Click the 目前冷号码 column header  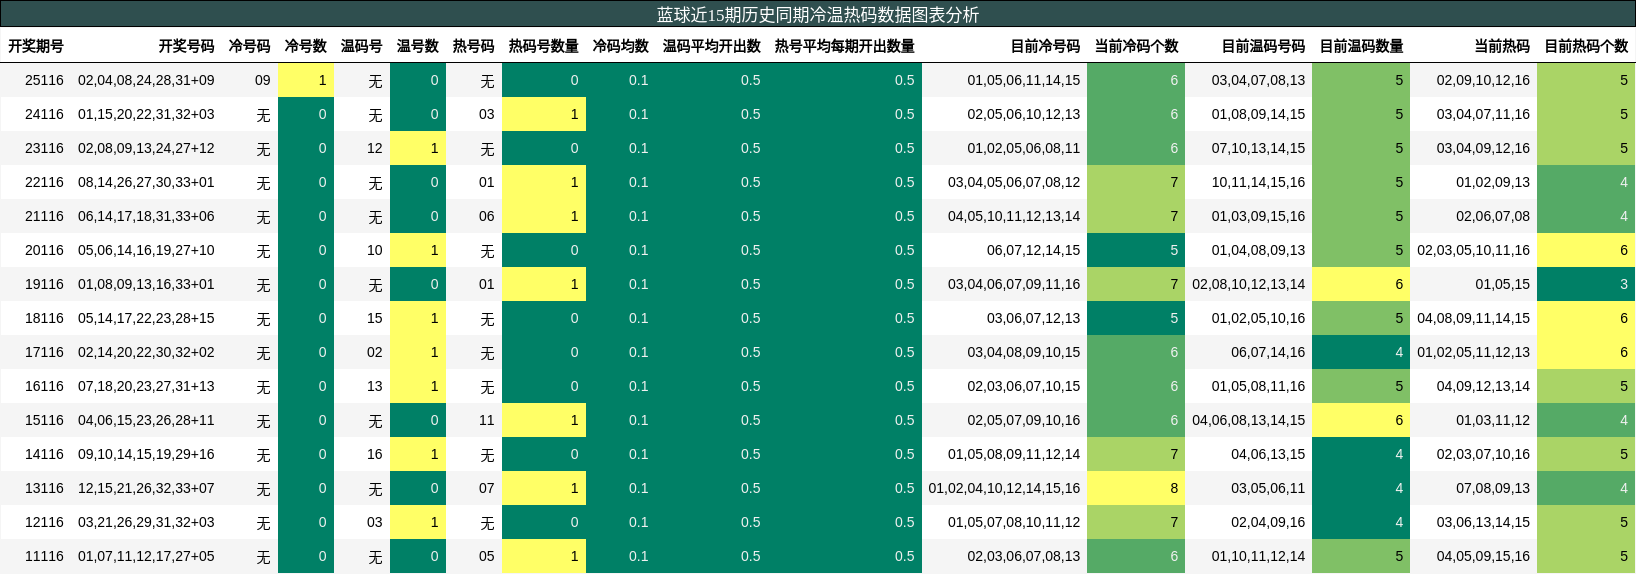click(x=1045, y=46)
